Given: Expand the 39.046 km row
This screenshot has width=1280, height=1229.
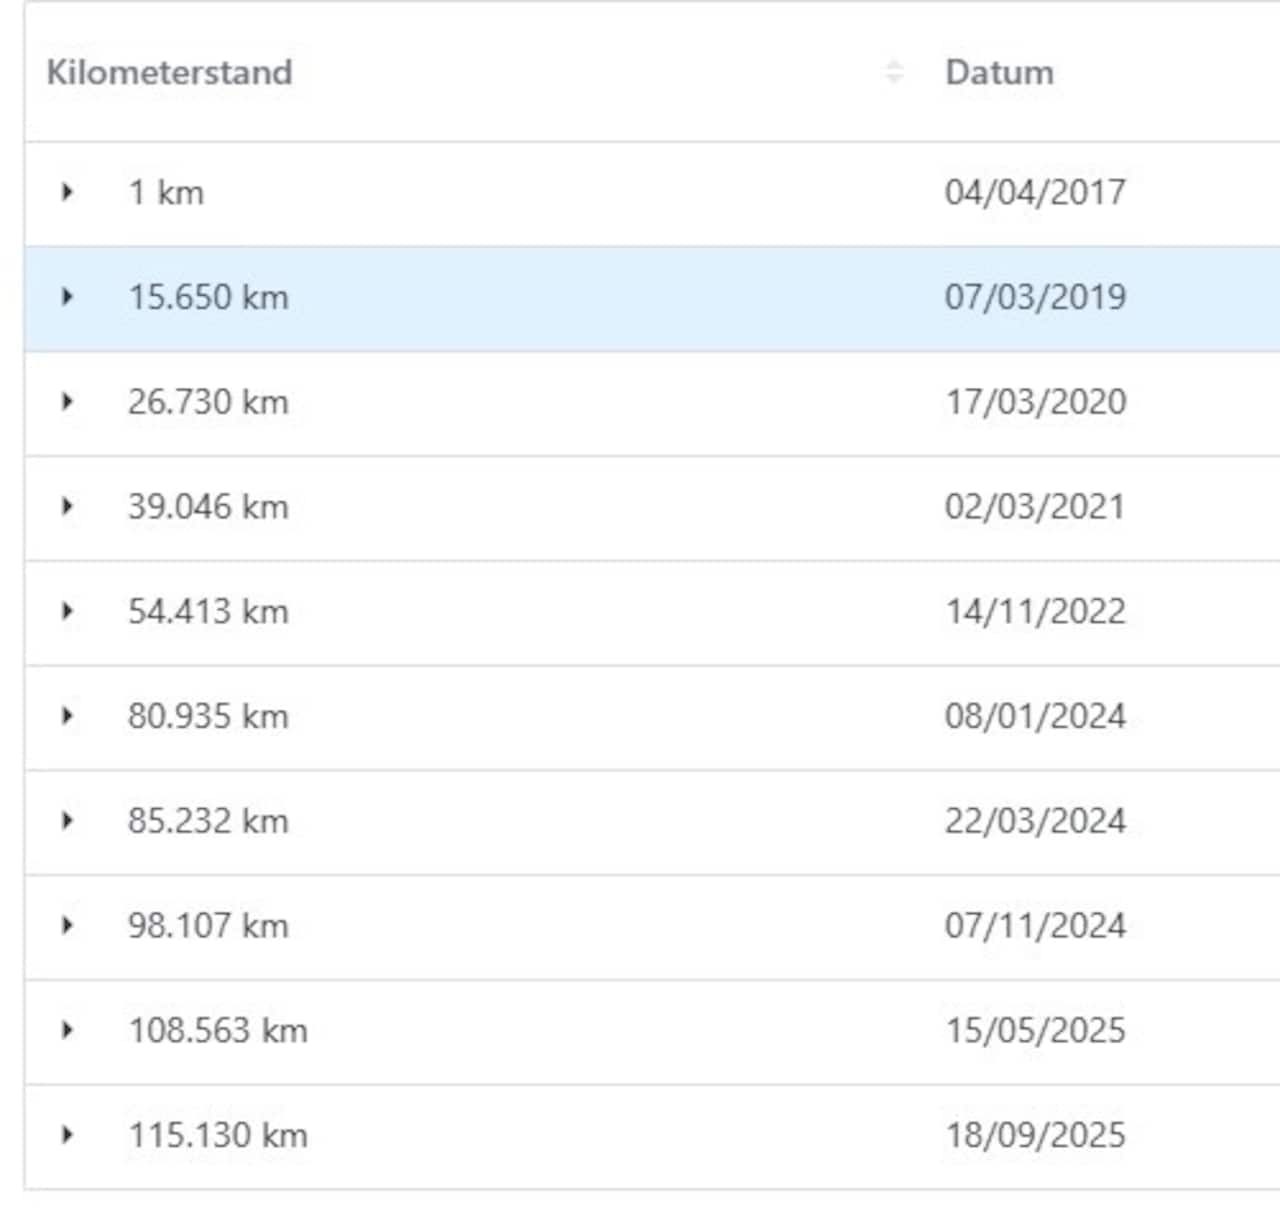Looking at the screenshot, I should [67, 506].
